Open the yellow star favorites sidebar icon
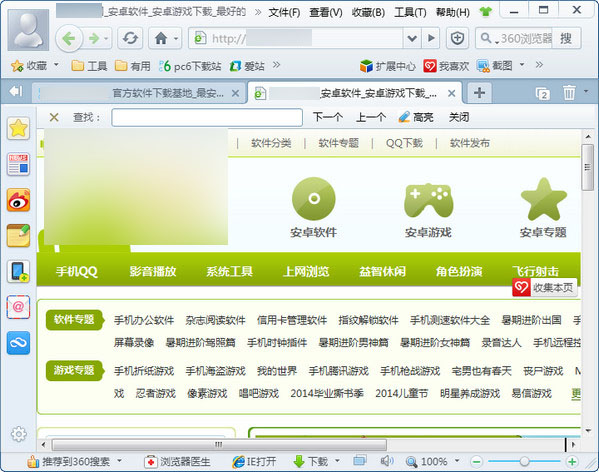This screenshot has width=599, height=472. click(18, 128)
